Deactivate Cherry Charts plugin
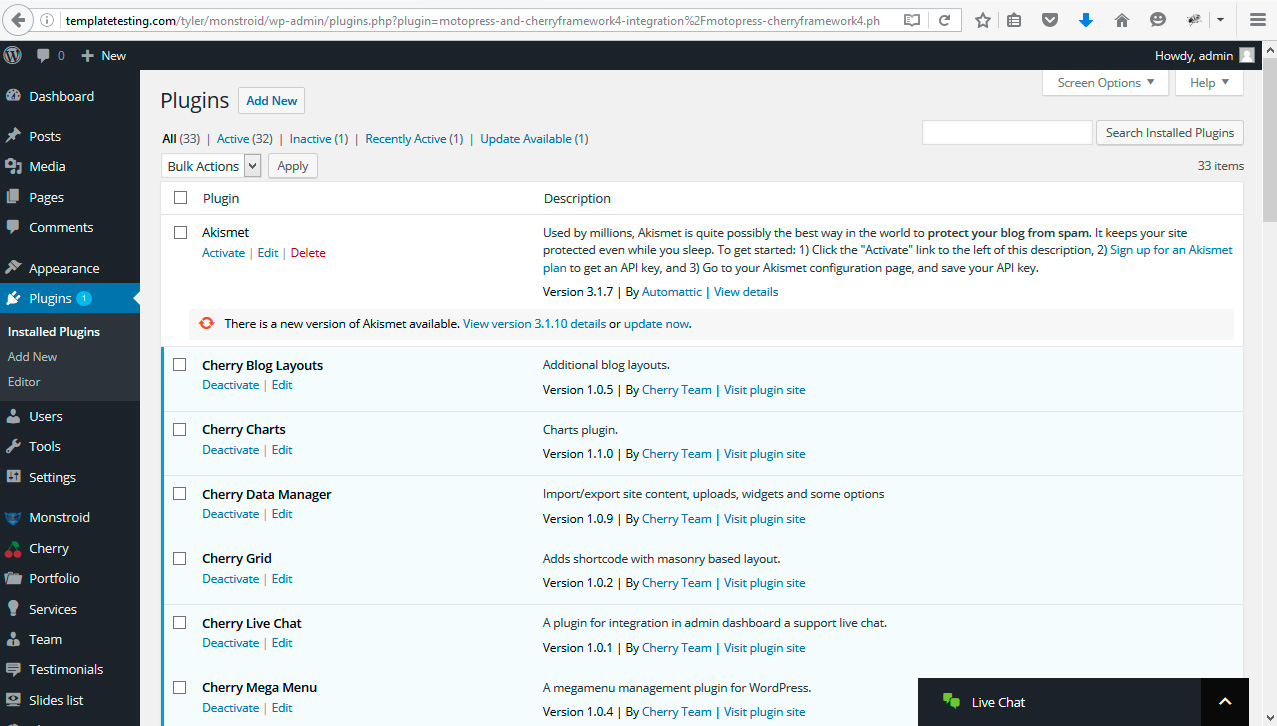This screenshot has height=726, width=1277. coord(230,450)
